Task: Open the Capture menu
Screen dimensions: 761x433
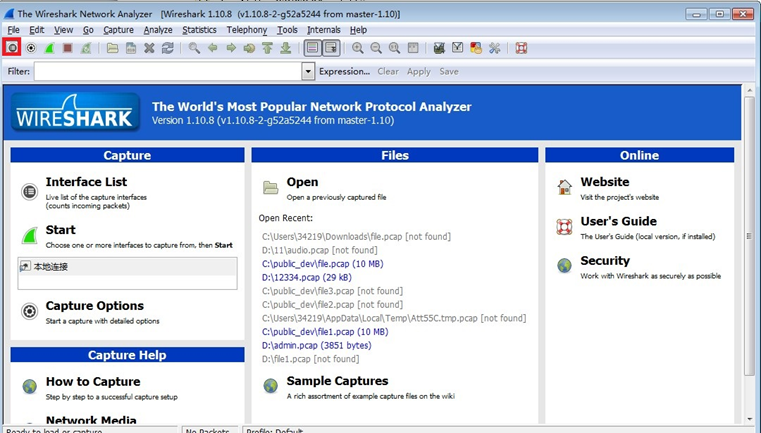Action: click(x=118, y=30)
